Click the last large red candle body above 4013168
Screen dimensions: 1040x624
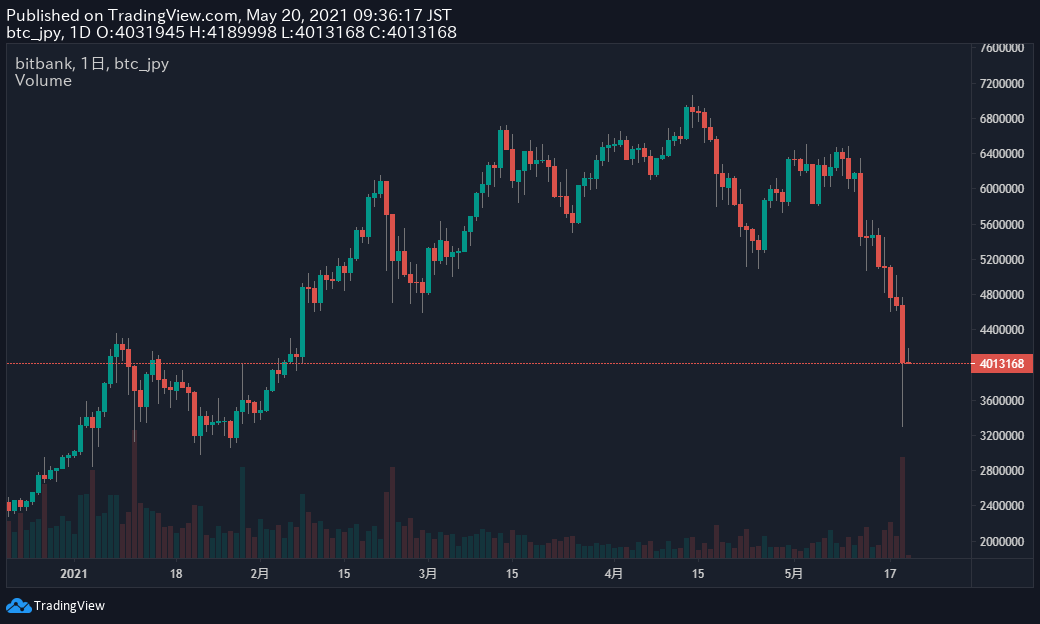pos(902,334)
